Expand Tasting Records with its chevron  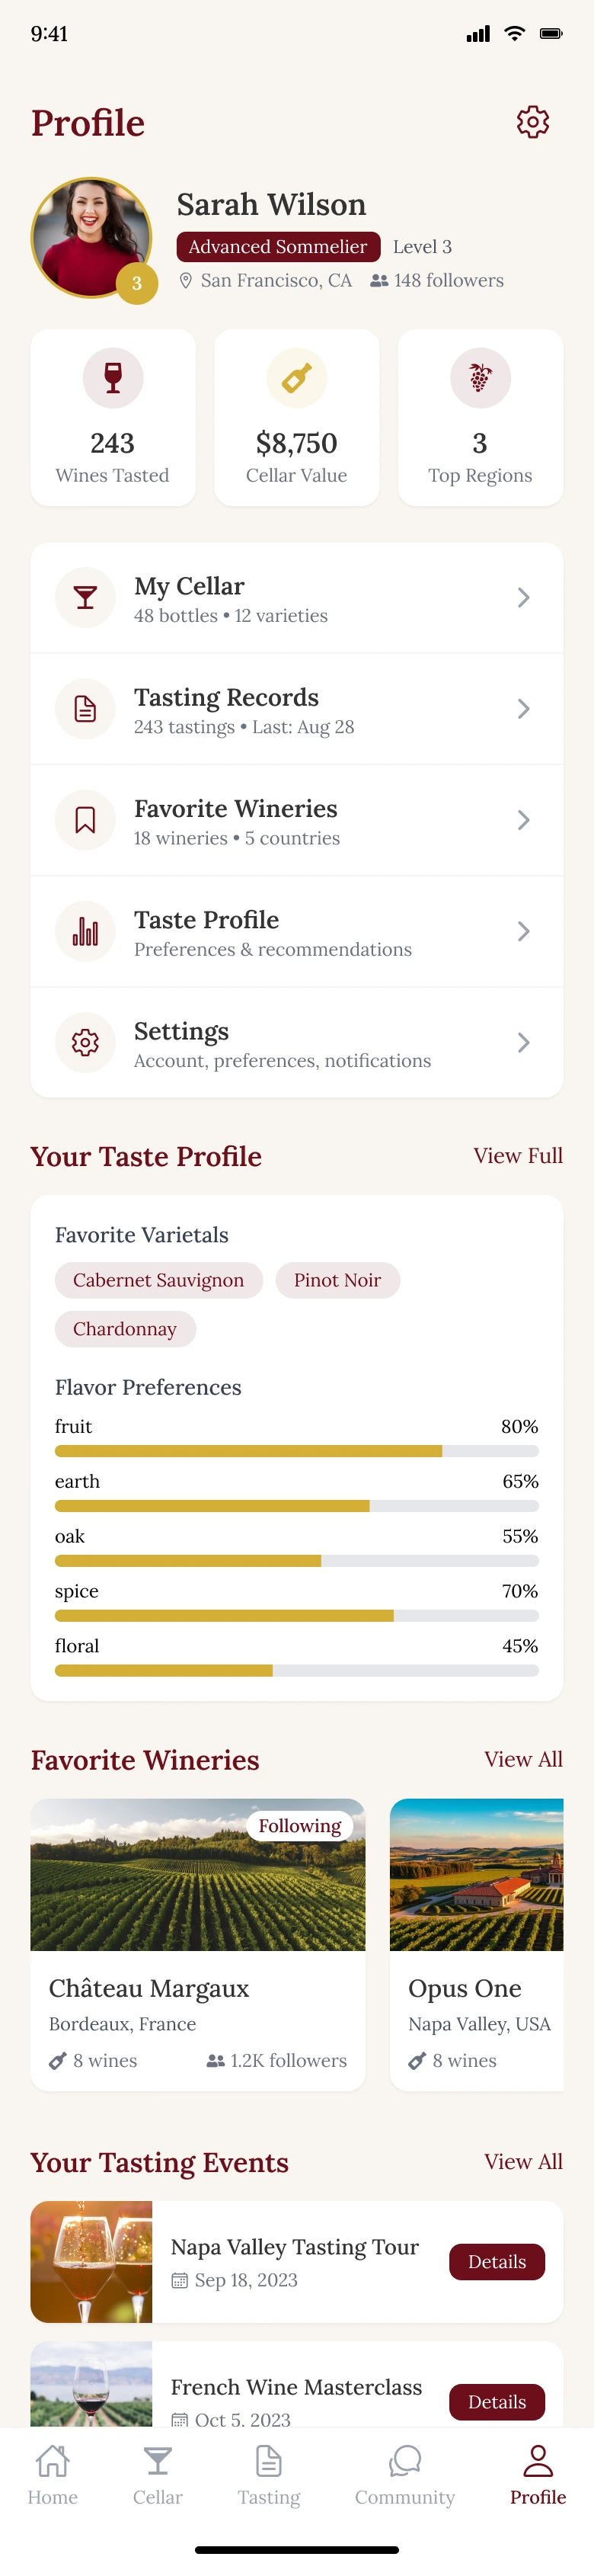click(x=523, y=709)
